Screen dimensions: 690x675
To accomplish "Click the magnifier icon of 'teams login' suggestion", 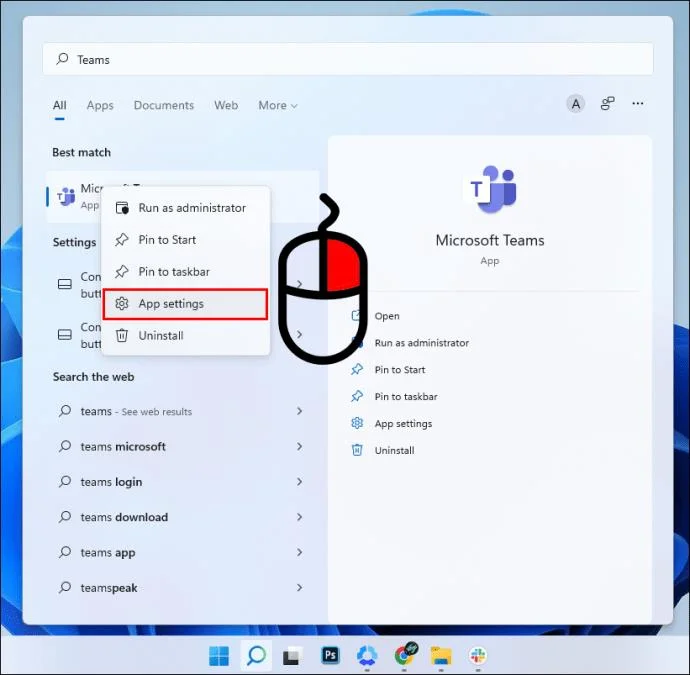I will (x=65, y=481).
